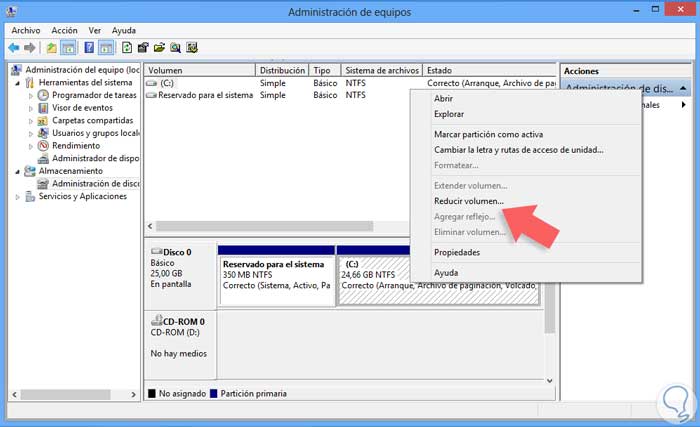
Task: Toggle the Action pane toolbar icon
Action: coord(106,48)
